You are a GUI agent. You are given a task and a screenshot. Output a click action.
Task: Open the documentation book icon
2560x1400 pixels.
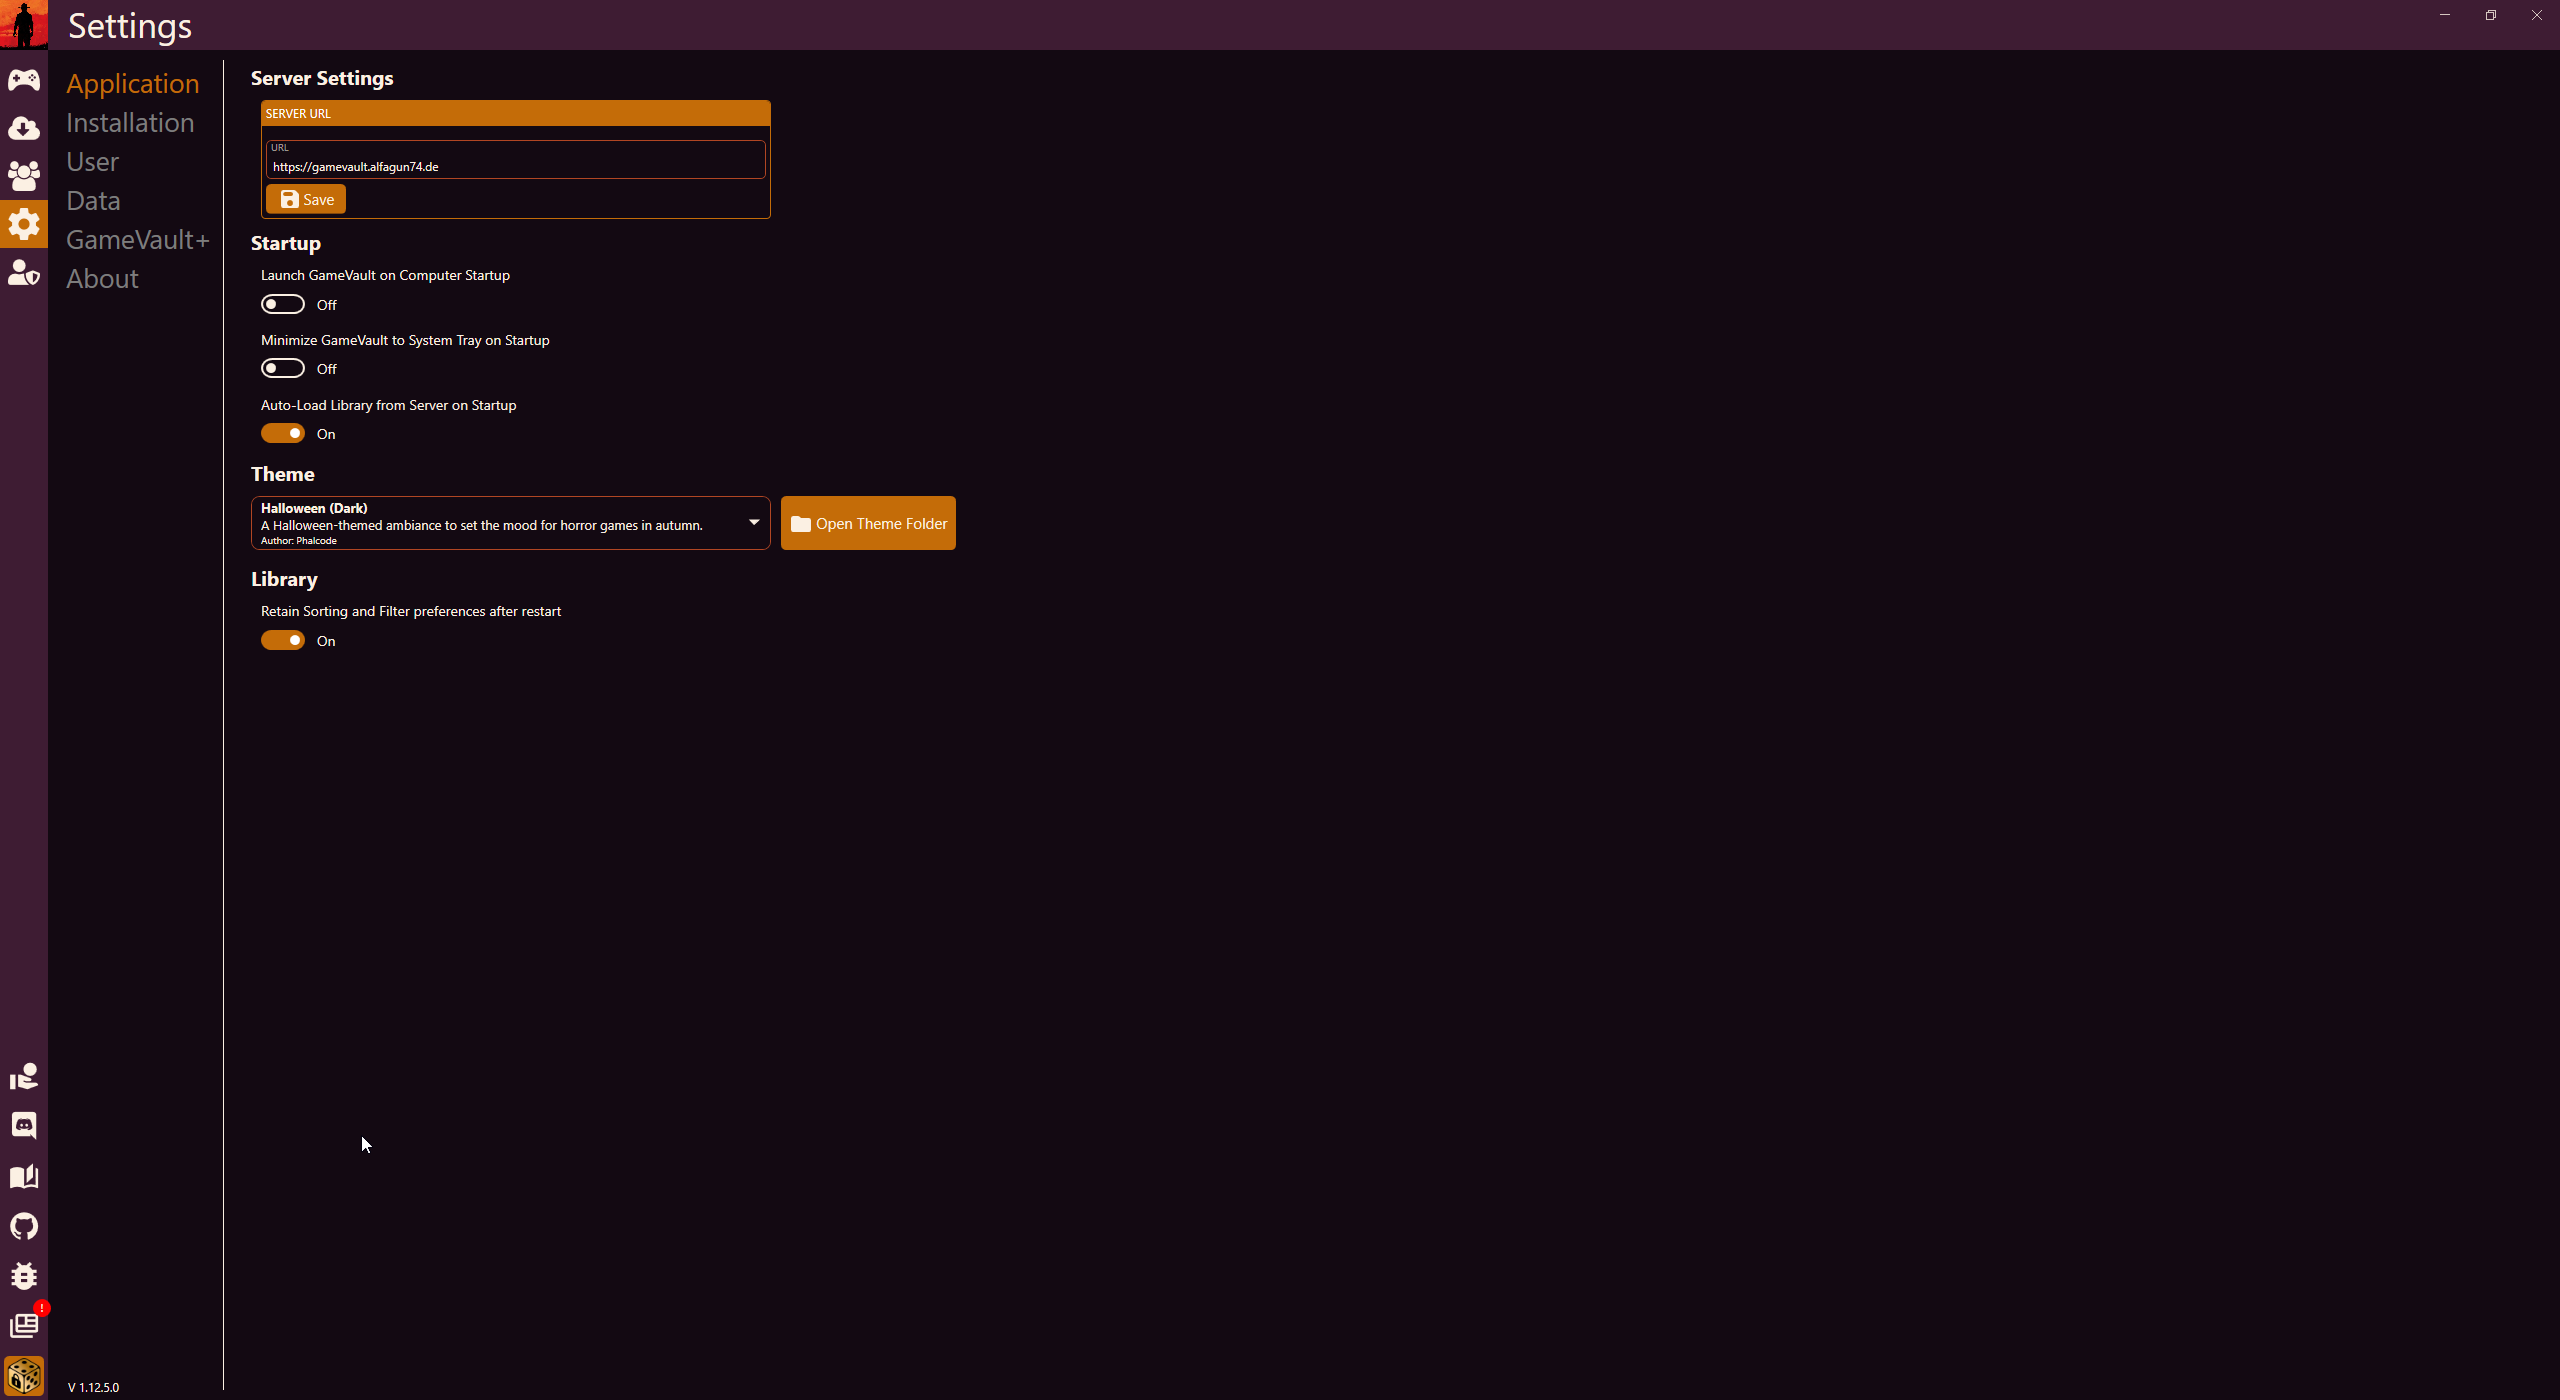coord(24,1176)
